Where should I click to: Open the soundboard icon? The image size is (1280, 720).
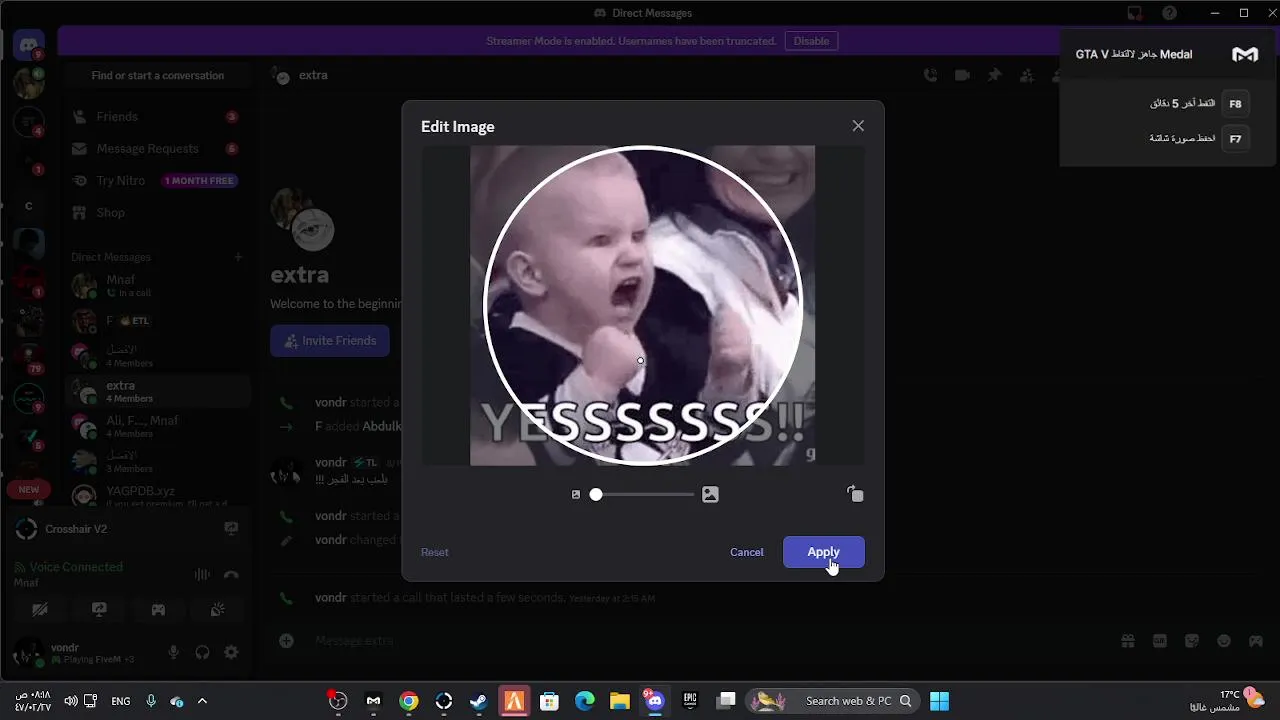[x=217, y=609]
